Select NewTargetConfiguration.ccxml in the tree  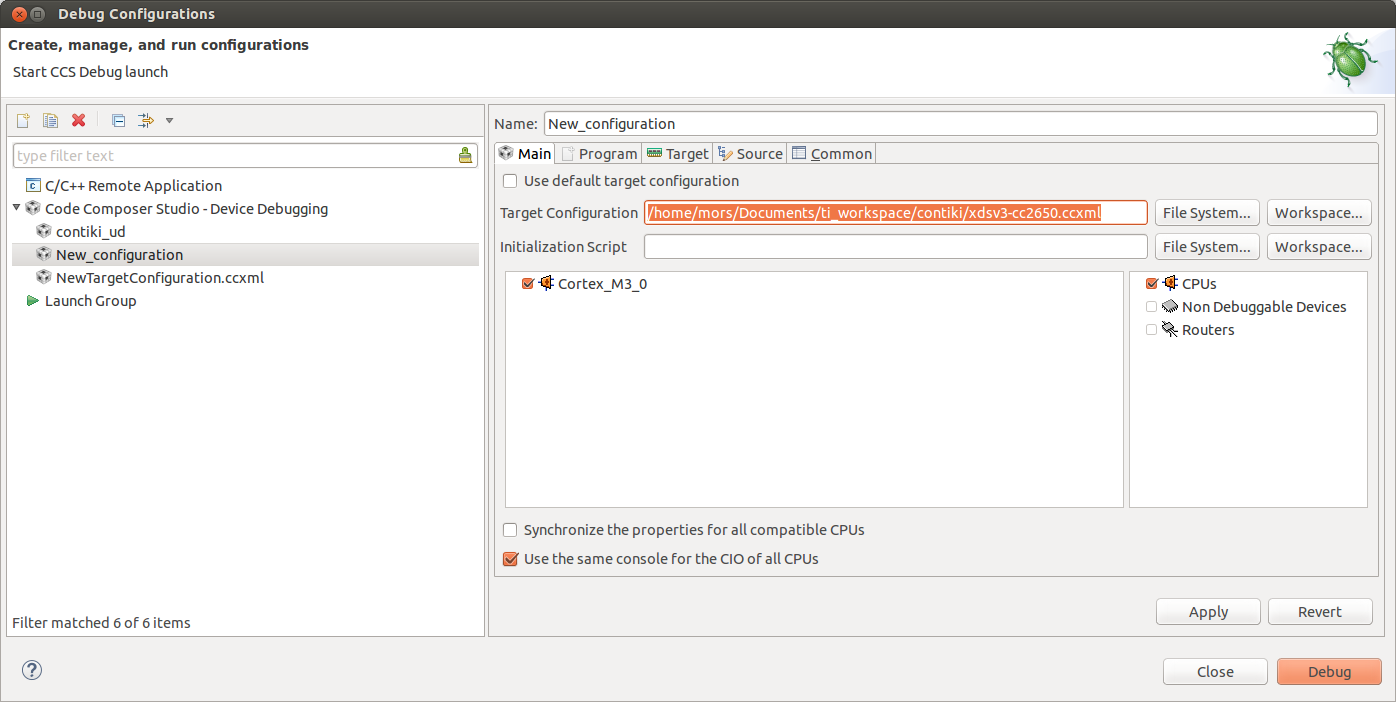(160, 278)
